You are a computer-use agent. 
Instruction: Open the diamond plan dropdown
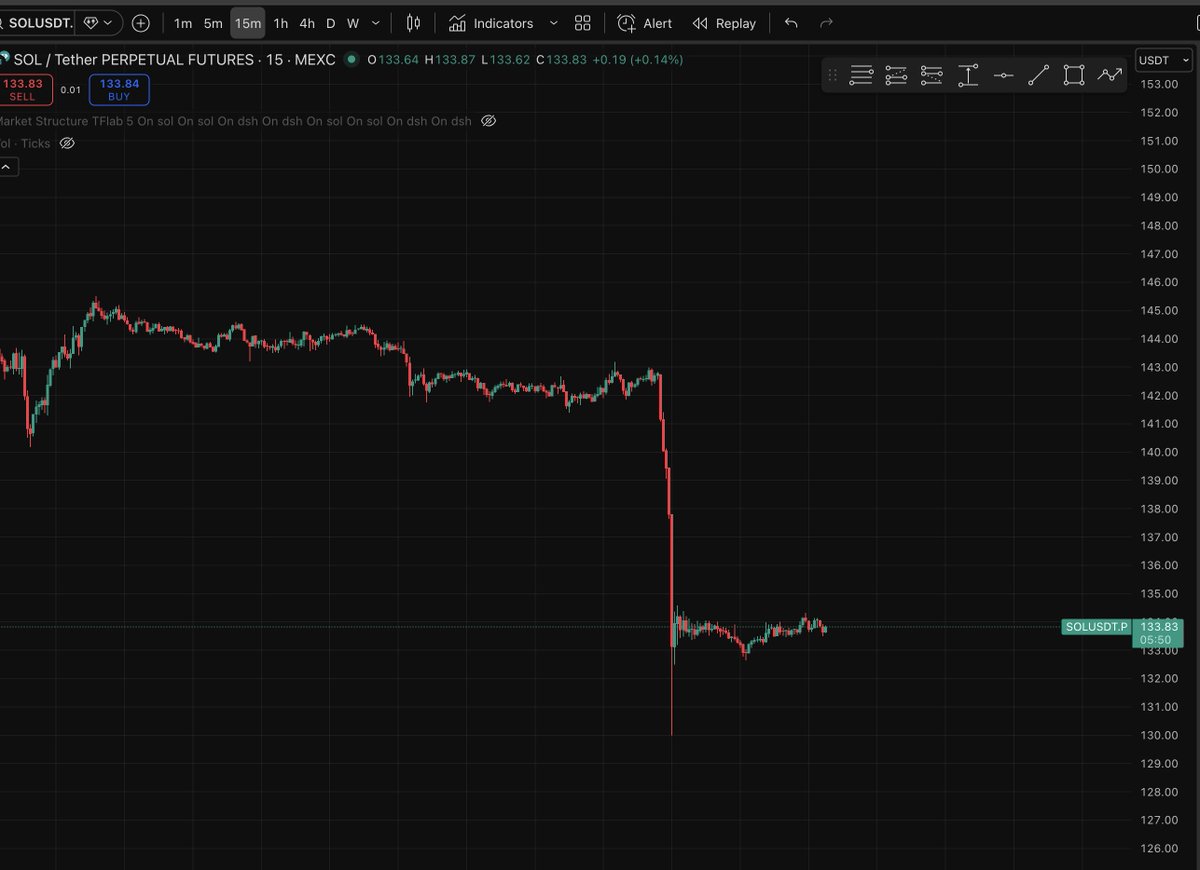click(x=100, y=22)
